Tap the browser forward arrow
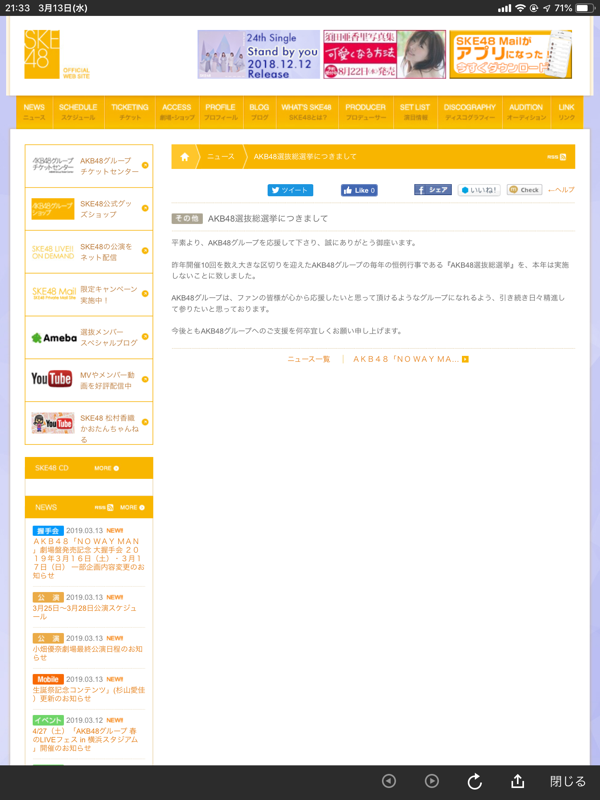Viewport: 600px width, 800px height. pyautogui.click(x=432, y=781)
